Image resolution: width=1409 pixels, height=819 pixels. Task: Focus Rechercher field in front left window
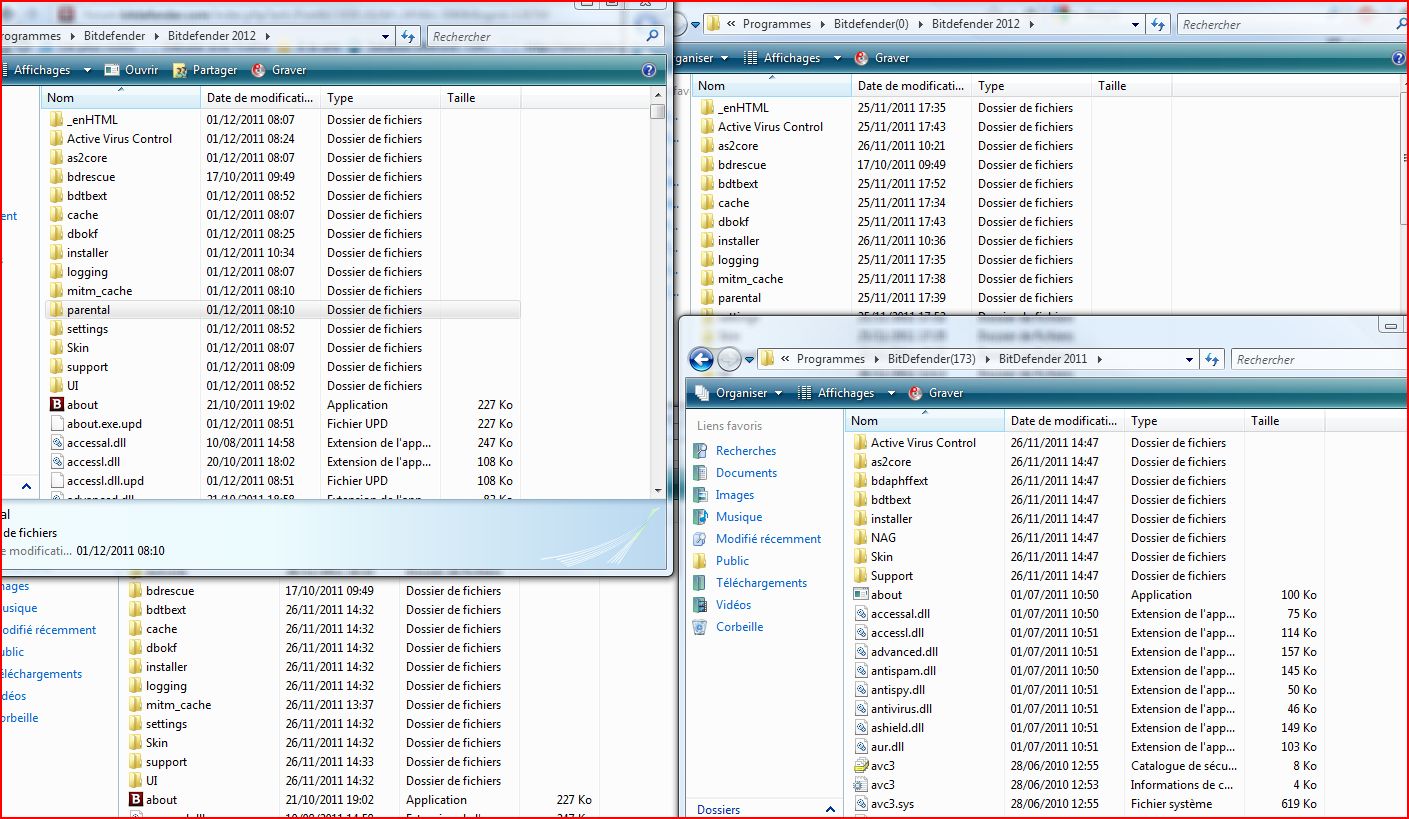536,36
